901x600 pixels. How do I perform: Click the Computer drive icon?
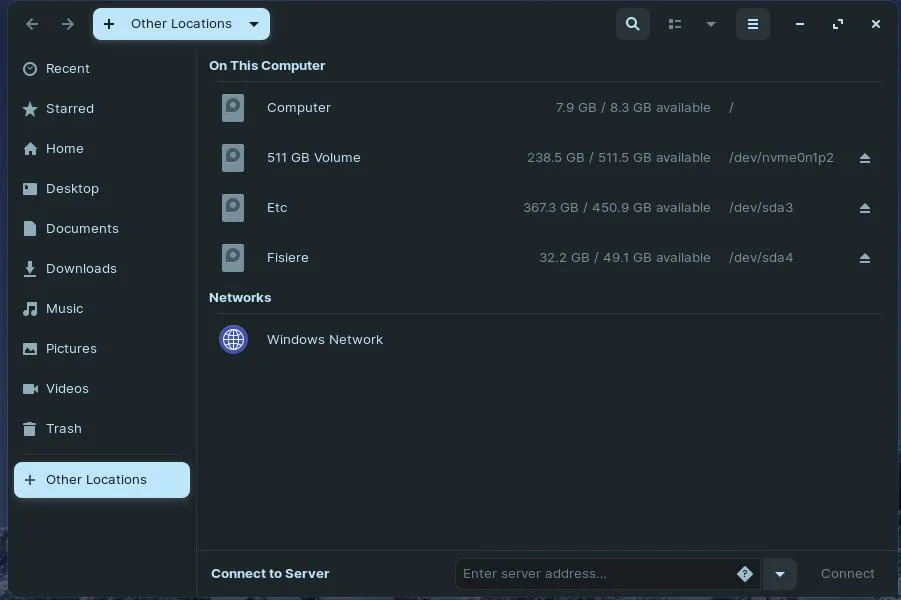coord(233,108)
